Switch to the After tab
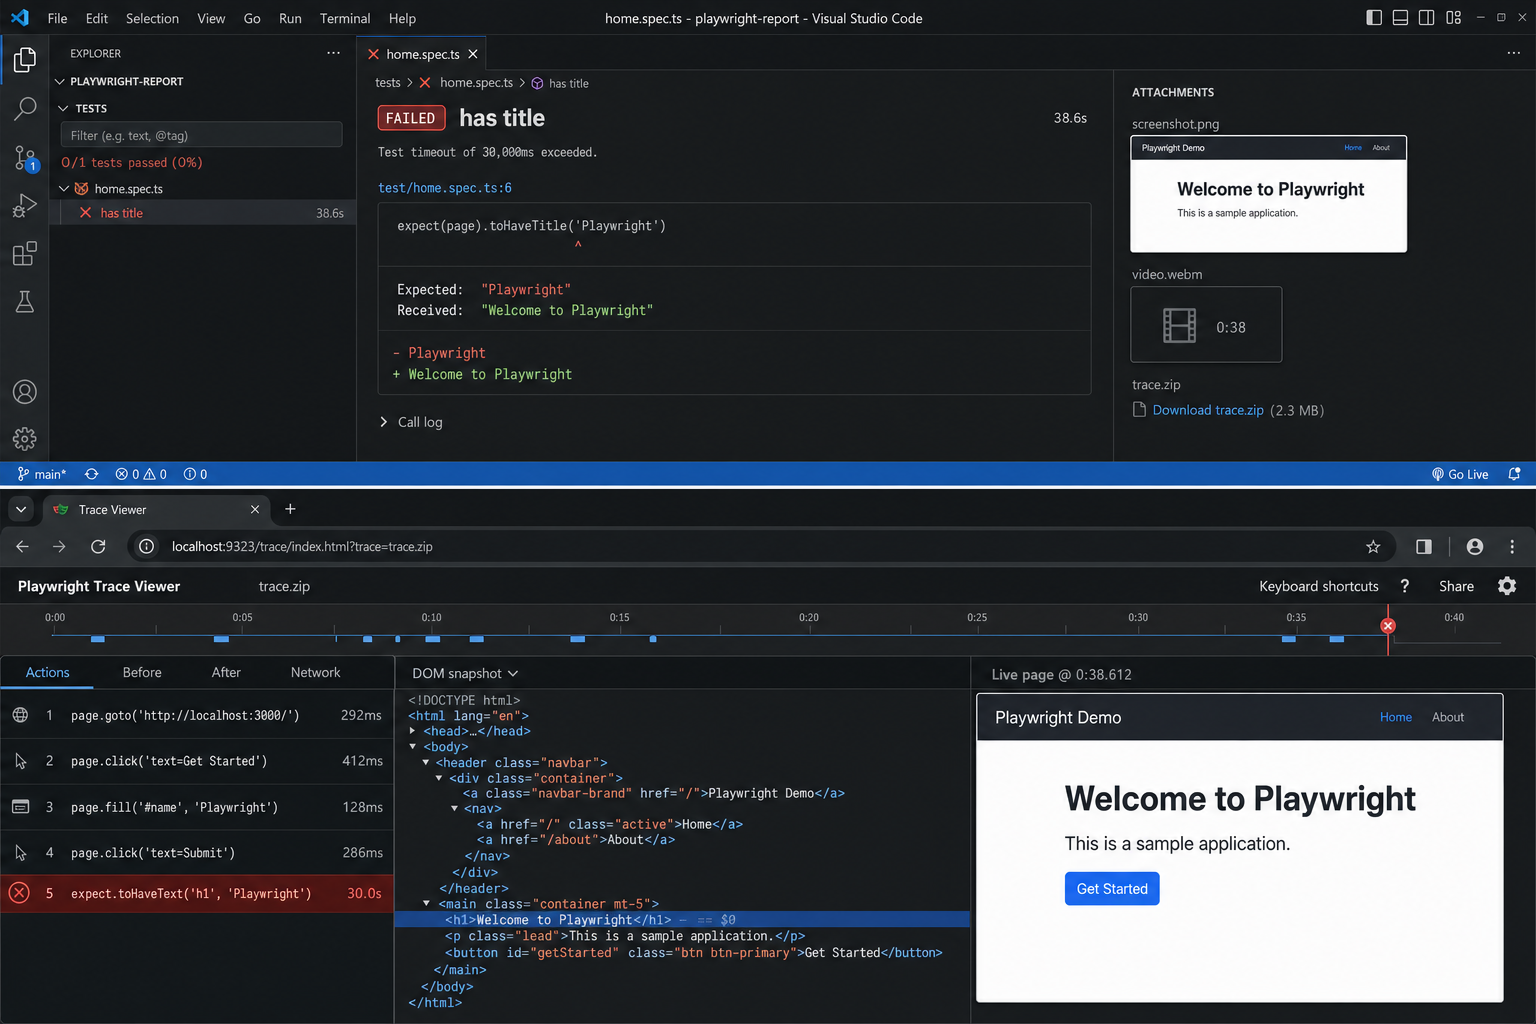This screenshot has height=1024, width=1536. (x=226, y=672)
